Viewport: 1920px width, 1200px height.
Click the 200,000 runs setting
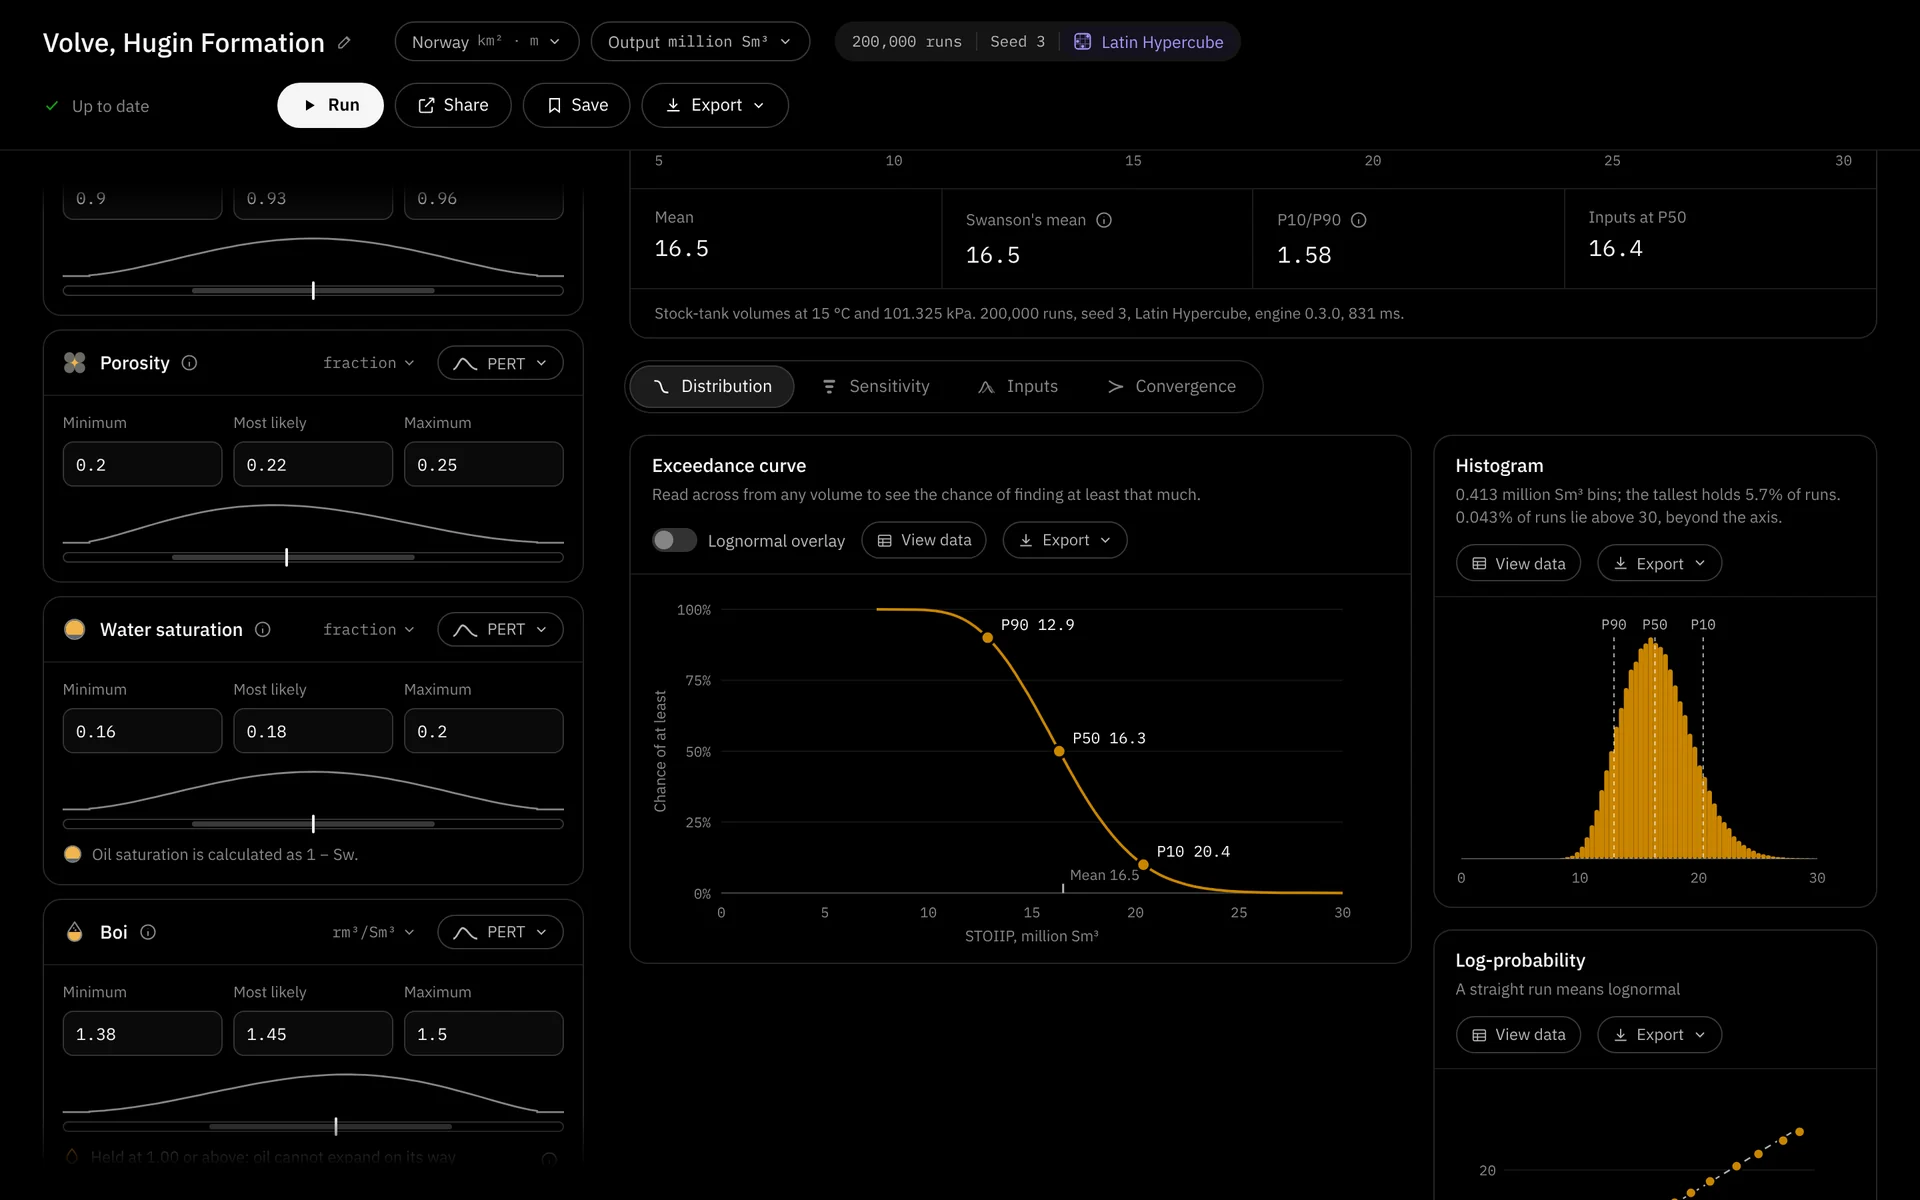click(x=906, y=42)
